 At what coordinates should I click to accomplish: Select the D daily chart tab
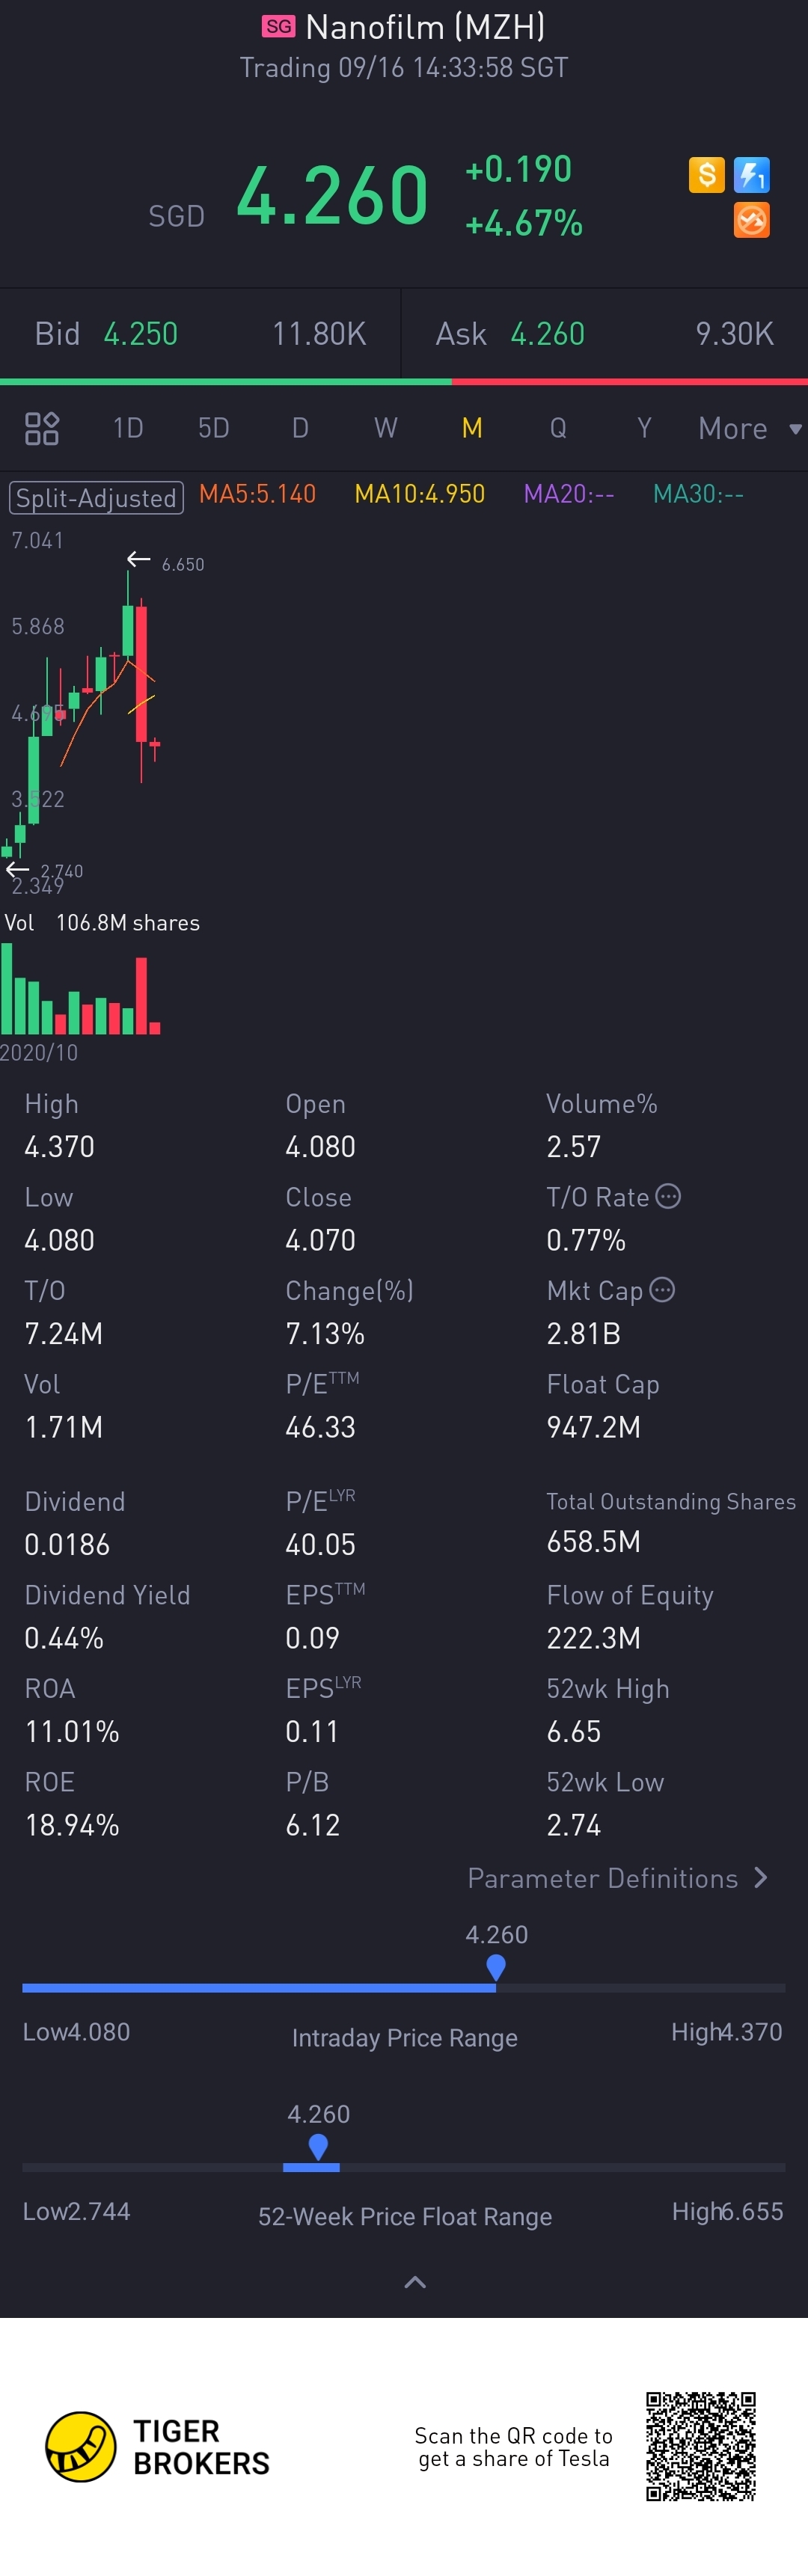click(x=300, y=429)
